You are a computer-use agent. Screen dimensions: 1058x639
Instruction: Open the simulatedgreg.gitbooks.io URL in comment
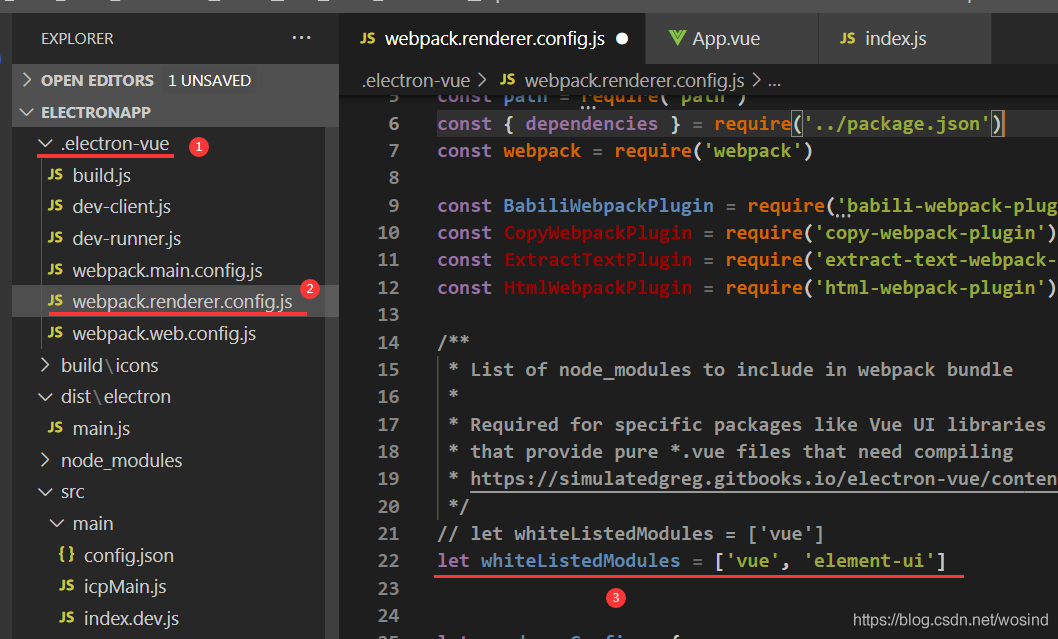pos(763,478)
